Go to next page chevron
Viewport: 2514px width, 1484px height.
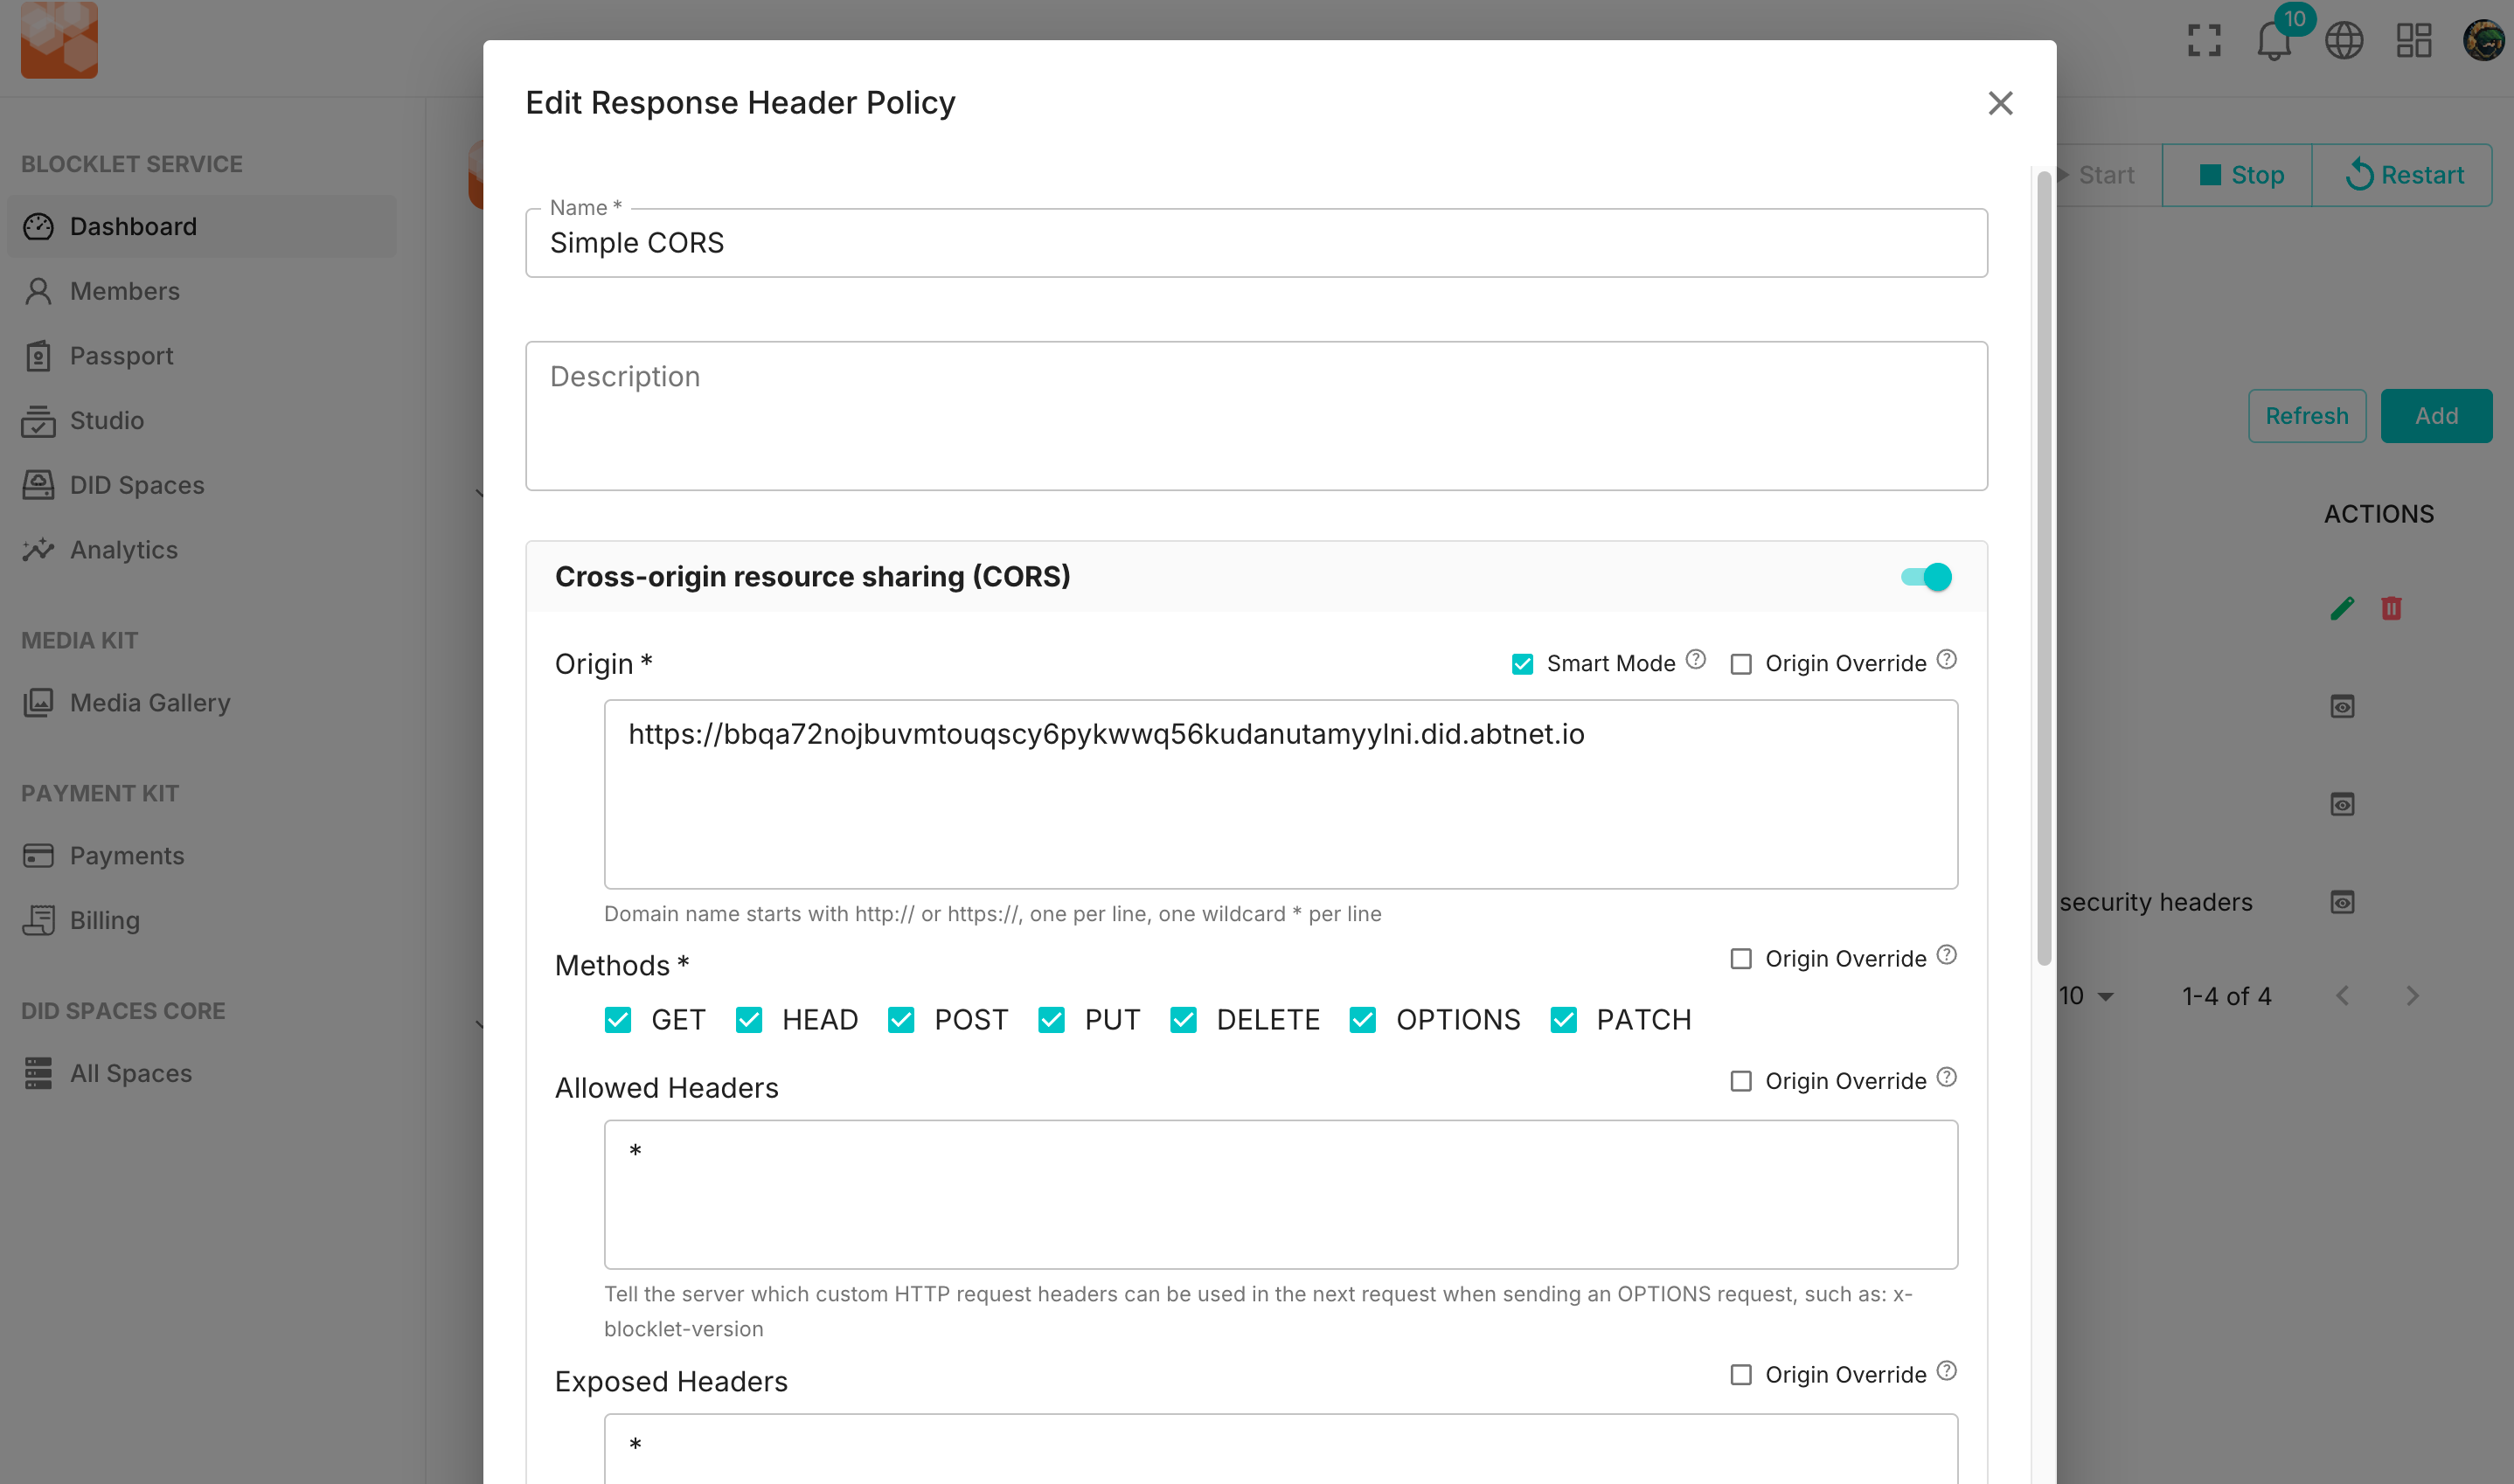[2412, 996]
